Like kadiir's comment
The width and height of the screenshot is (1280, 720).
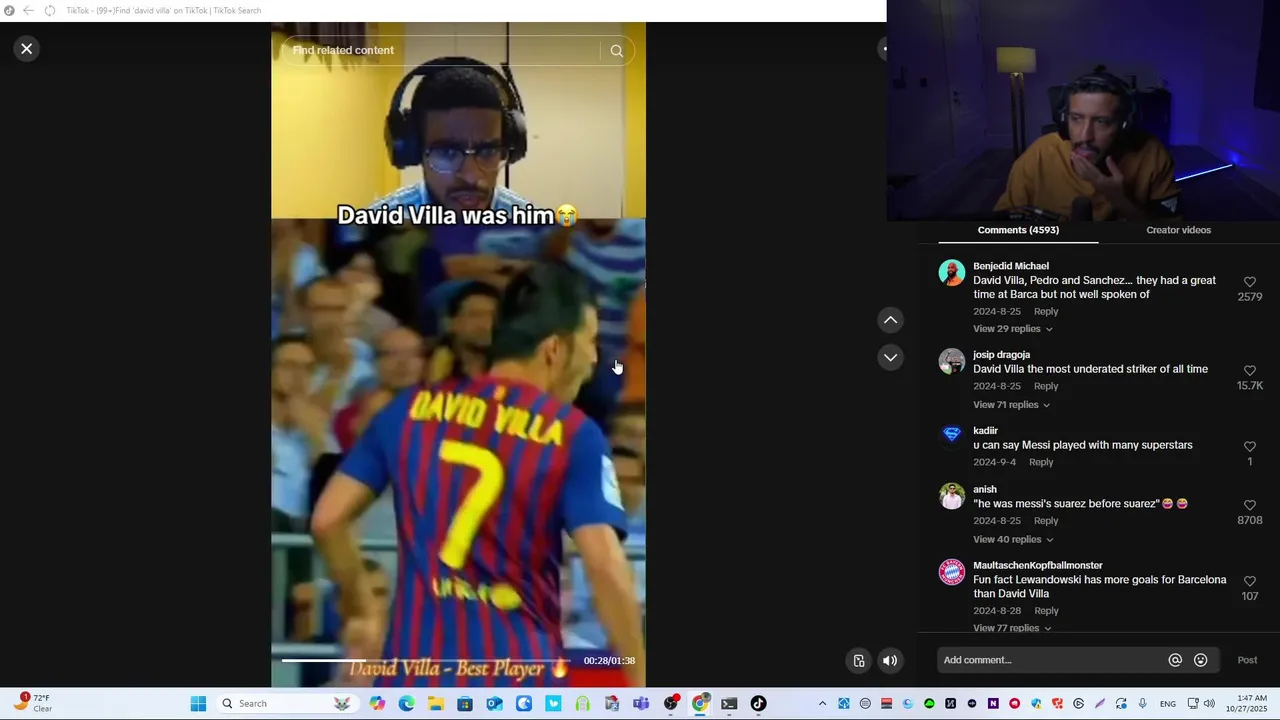coord(1249,446)
